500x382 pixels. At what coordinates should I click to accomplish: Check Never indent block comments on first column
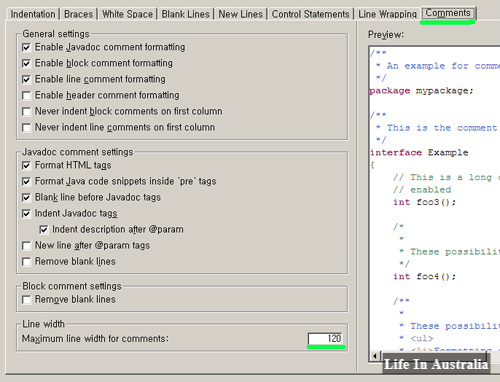[x=26, y=111]
